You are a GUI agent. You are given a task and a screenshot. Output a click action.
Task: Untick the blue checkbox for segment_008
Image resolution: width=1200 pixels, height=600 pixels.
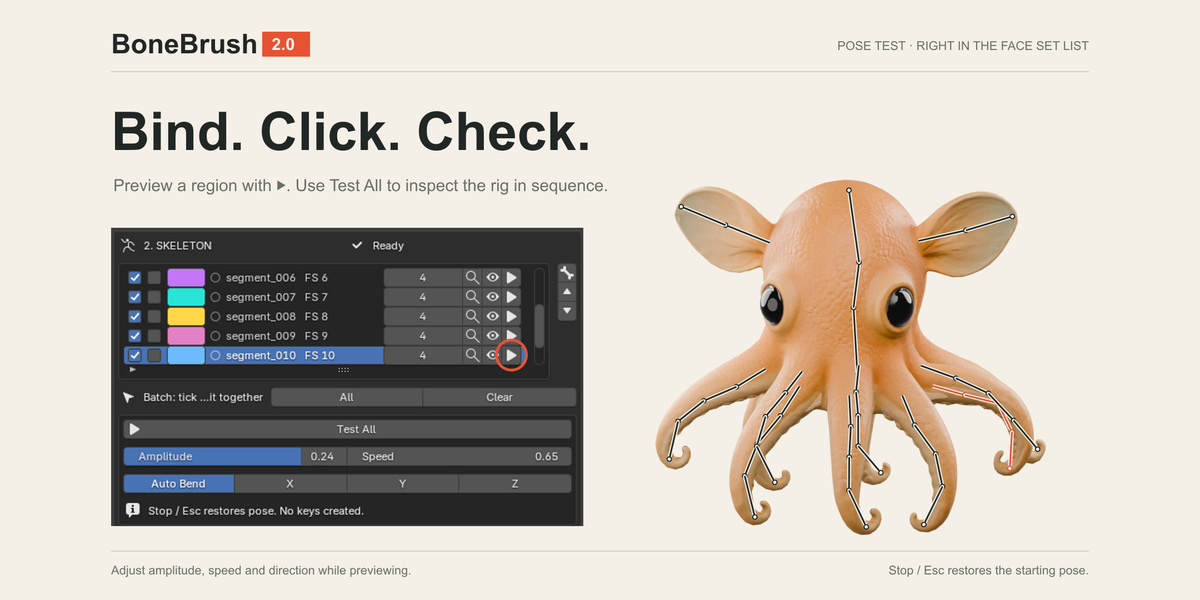(x=135, y=316)
